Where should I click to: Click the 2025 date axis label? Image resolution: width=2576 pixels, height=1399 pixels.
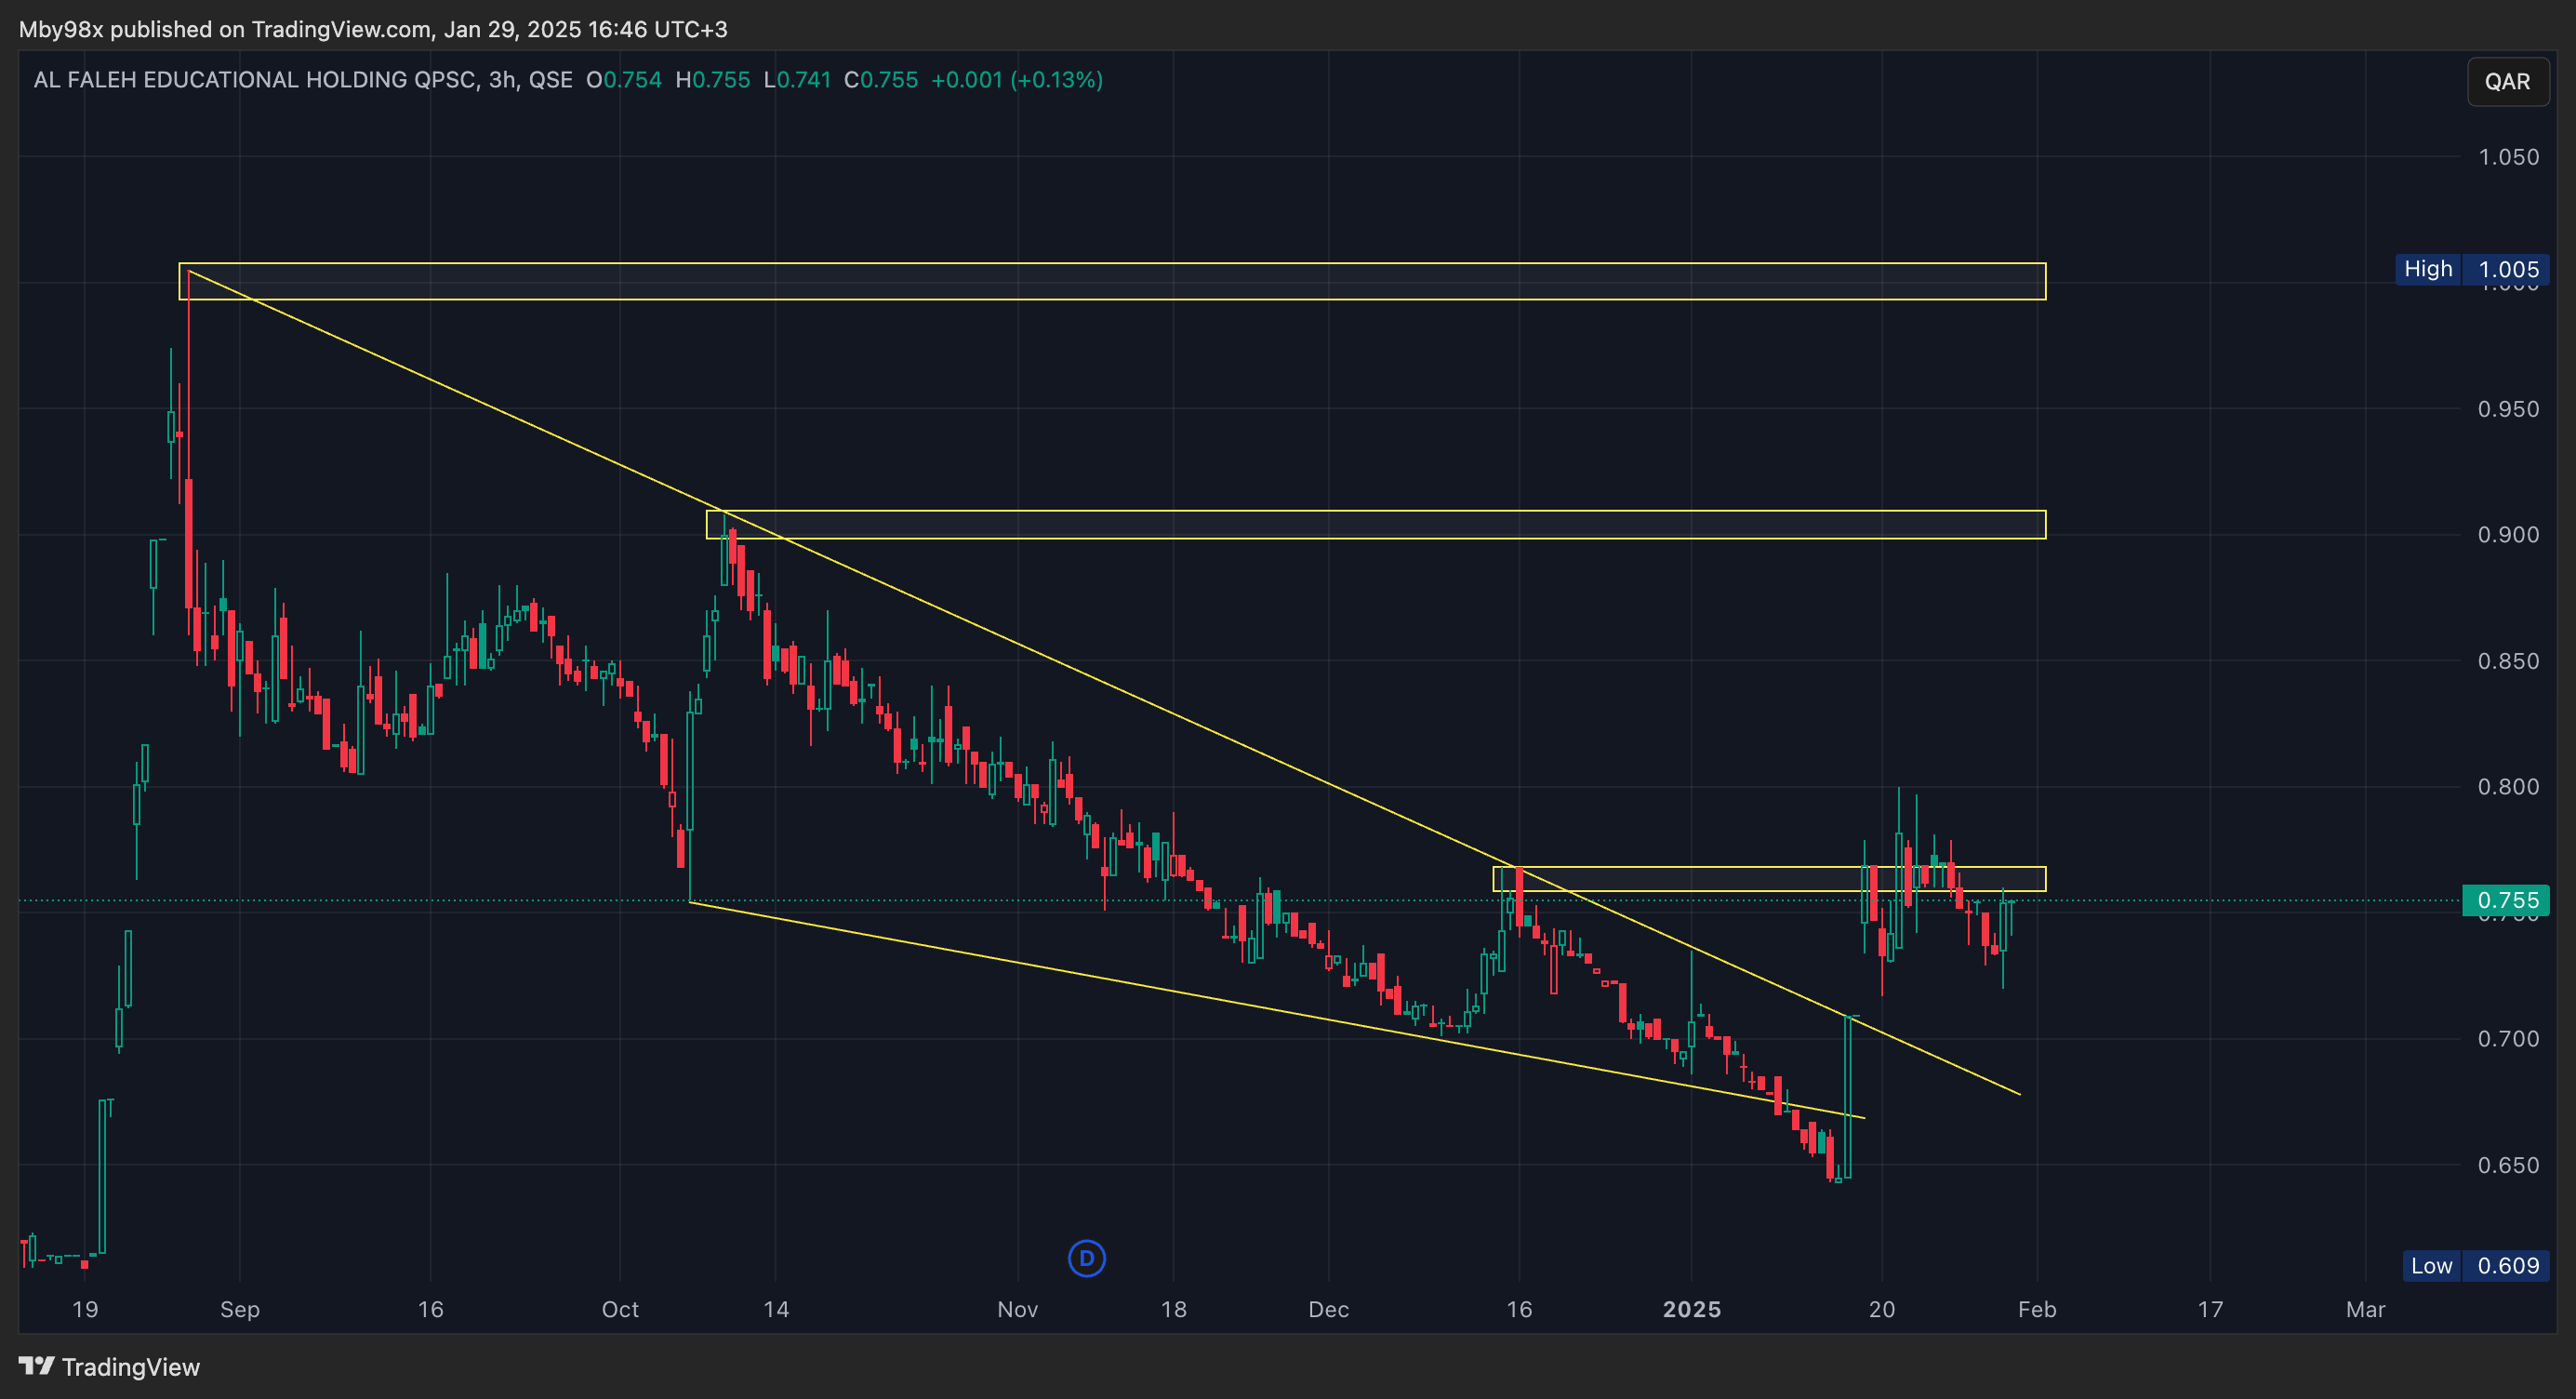tap(1692, 1309)
